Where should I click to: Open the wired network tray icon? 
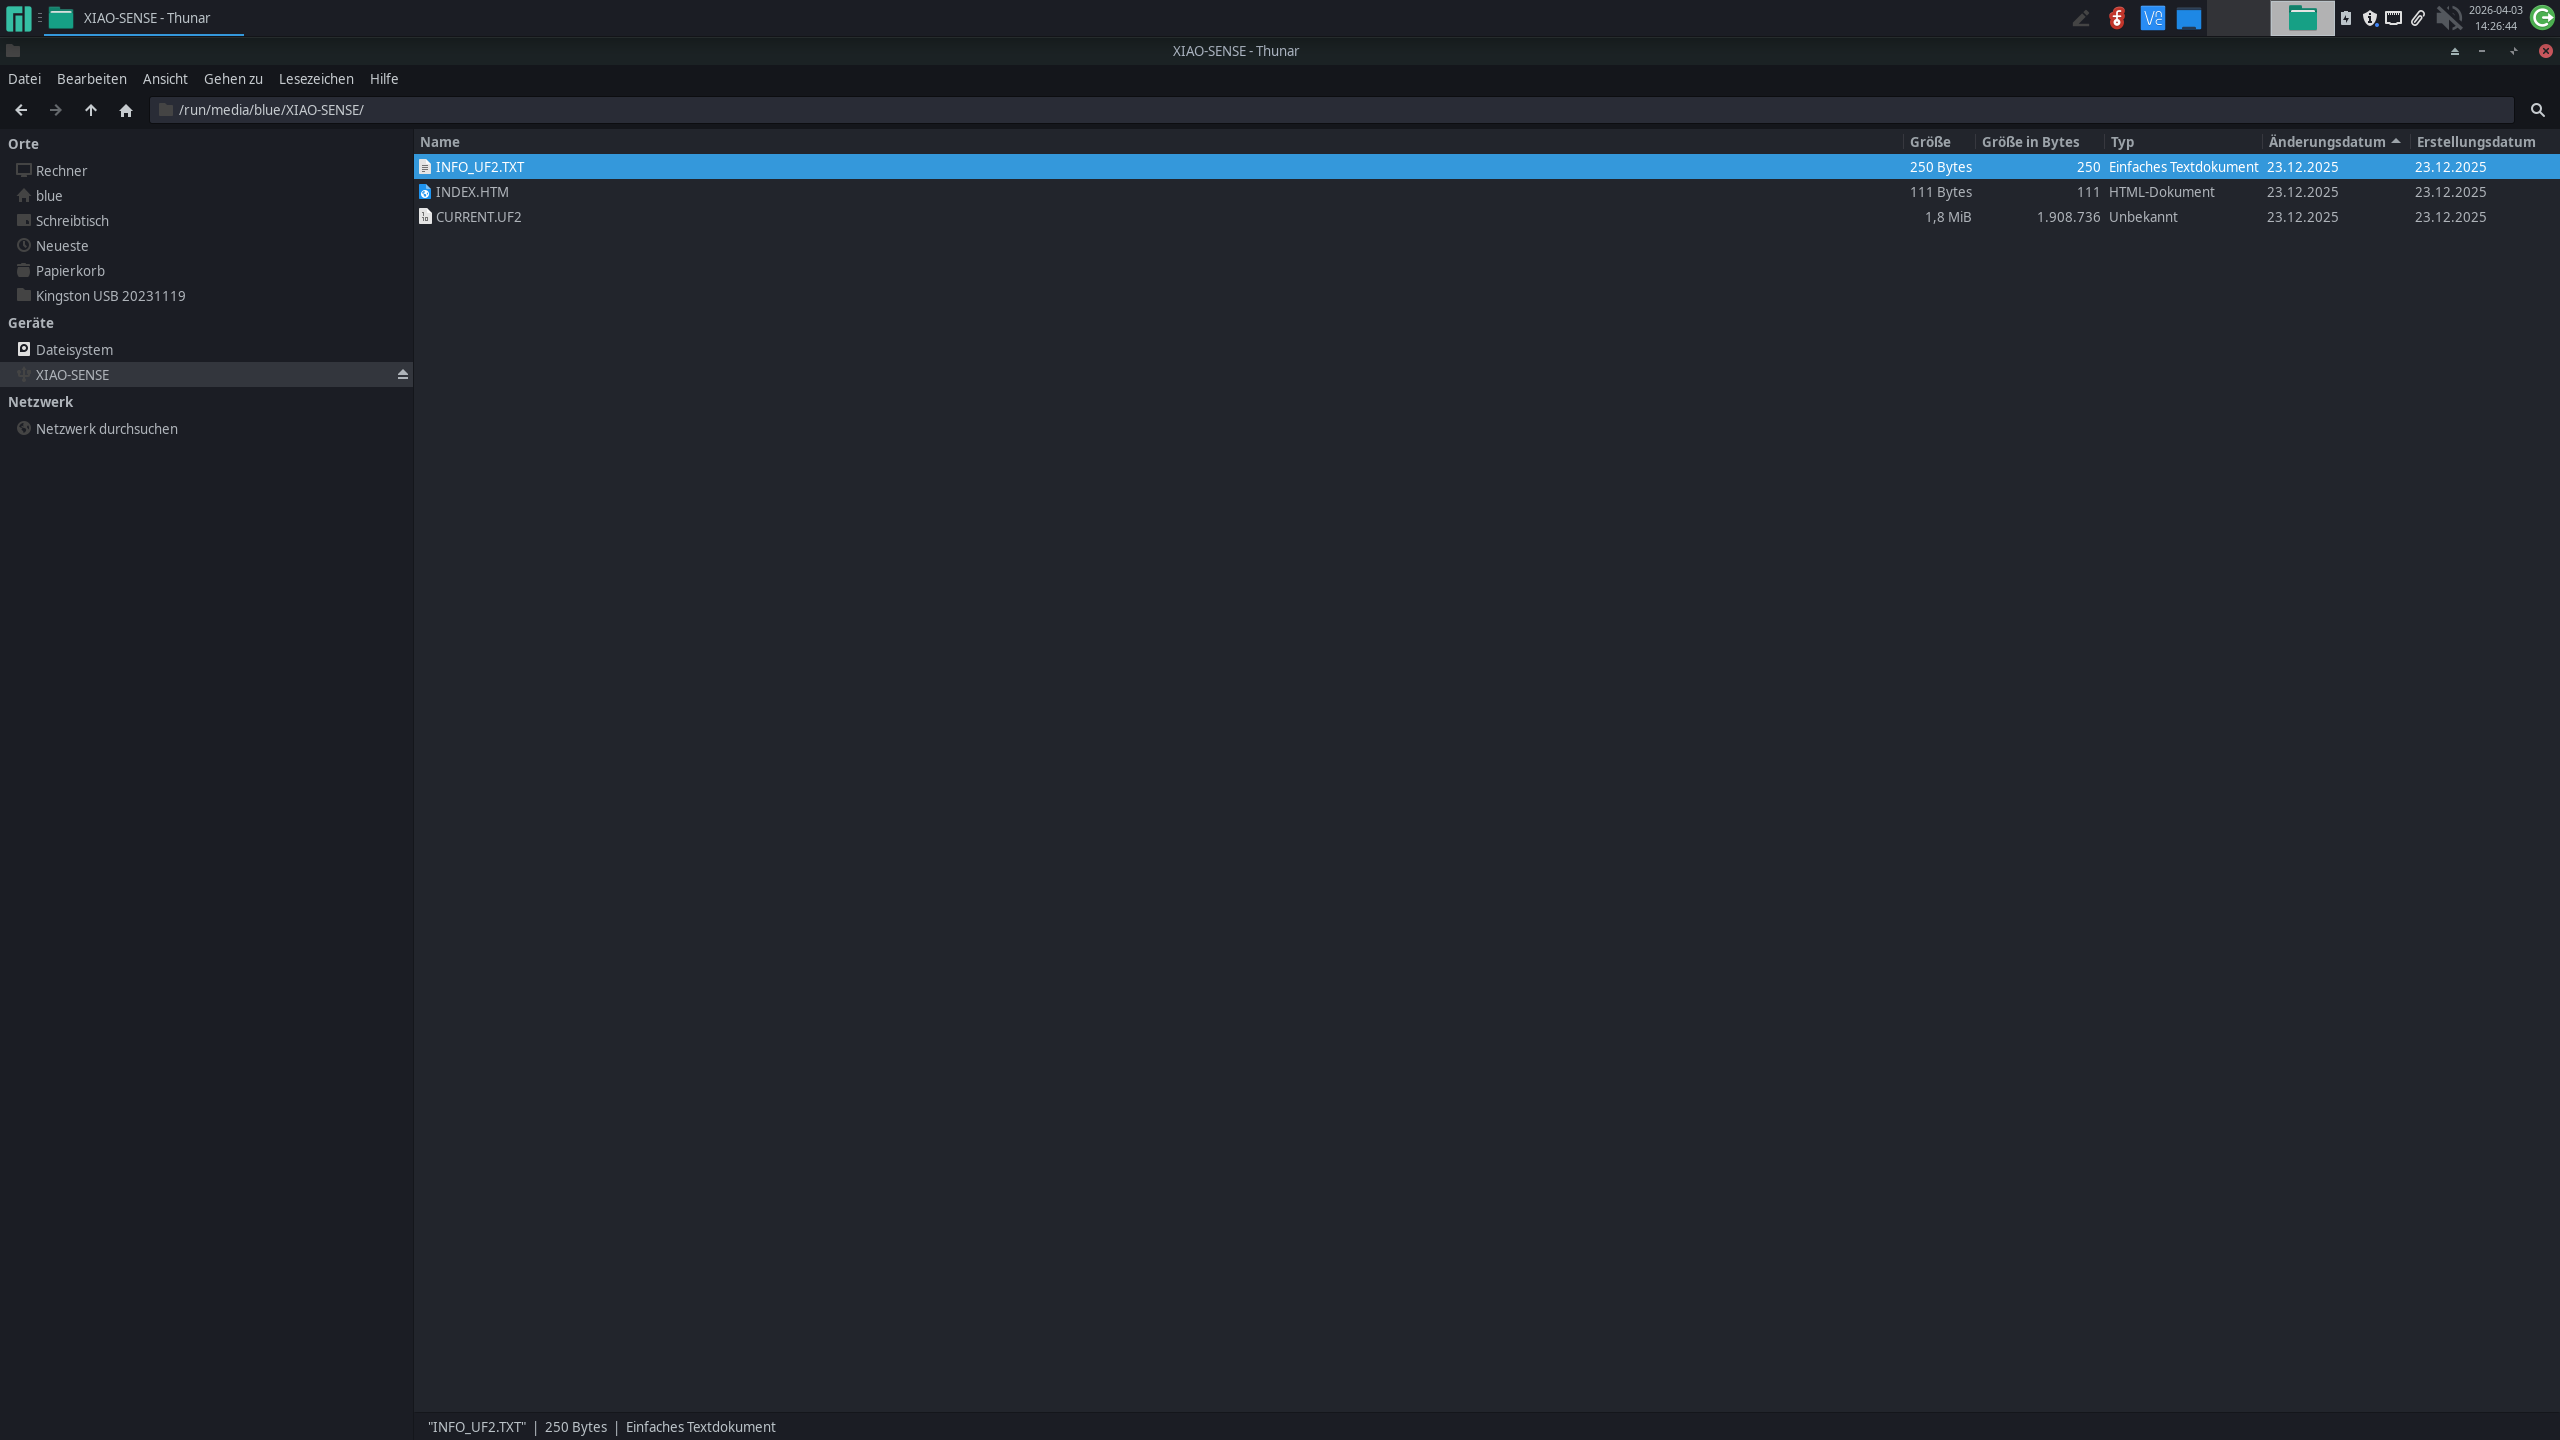point(2393,18)
